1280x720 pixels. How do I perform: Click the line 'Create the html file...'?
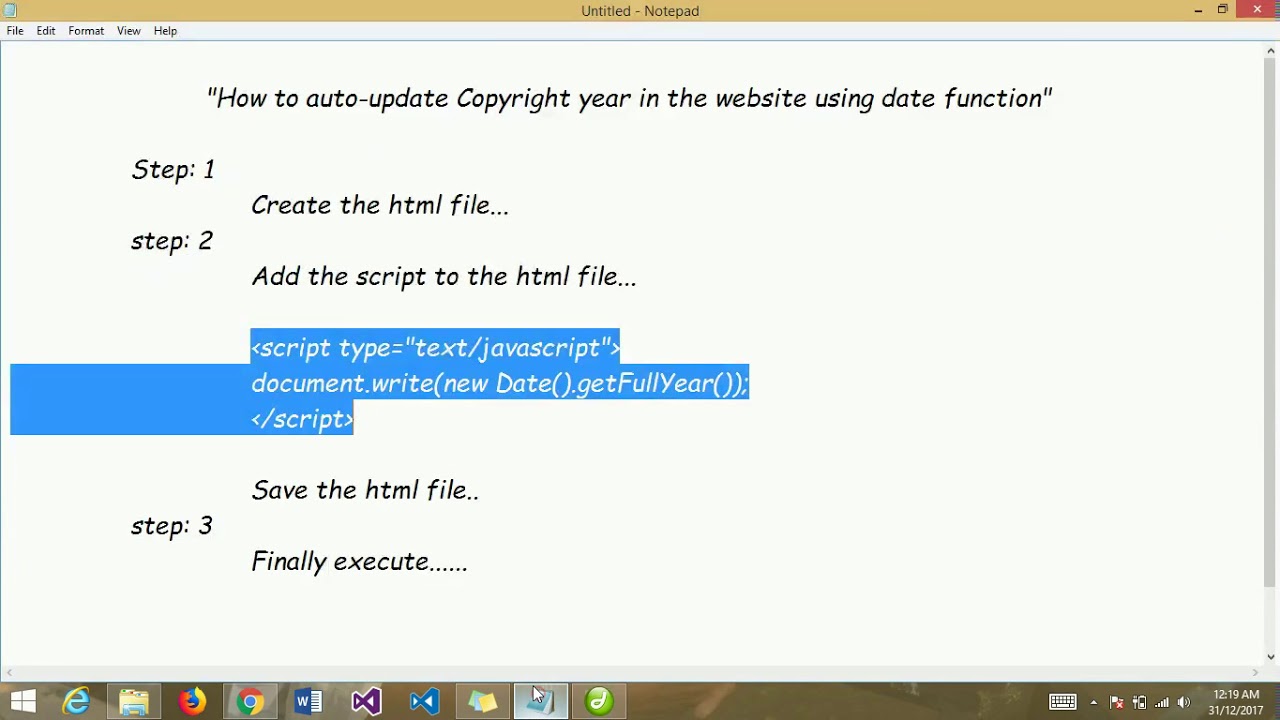tap(380, 205)
